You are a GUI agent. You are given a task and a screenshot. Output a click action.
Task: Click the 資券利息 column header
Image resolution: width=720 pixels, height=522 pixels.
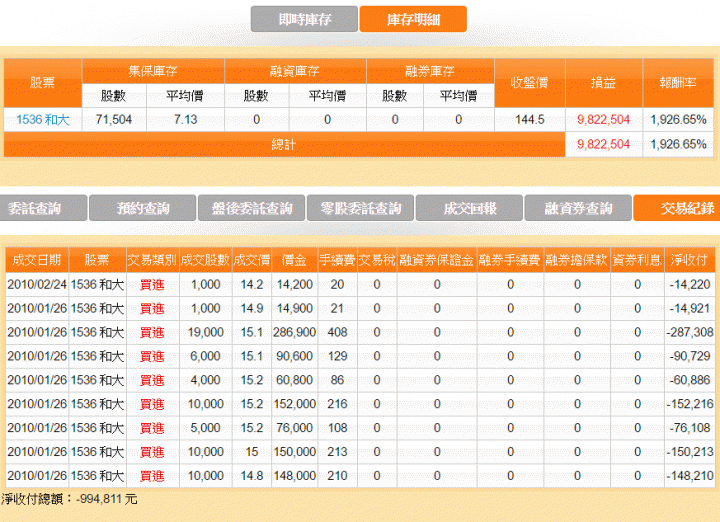tap(637, 260)
